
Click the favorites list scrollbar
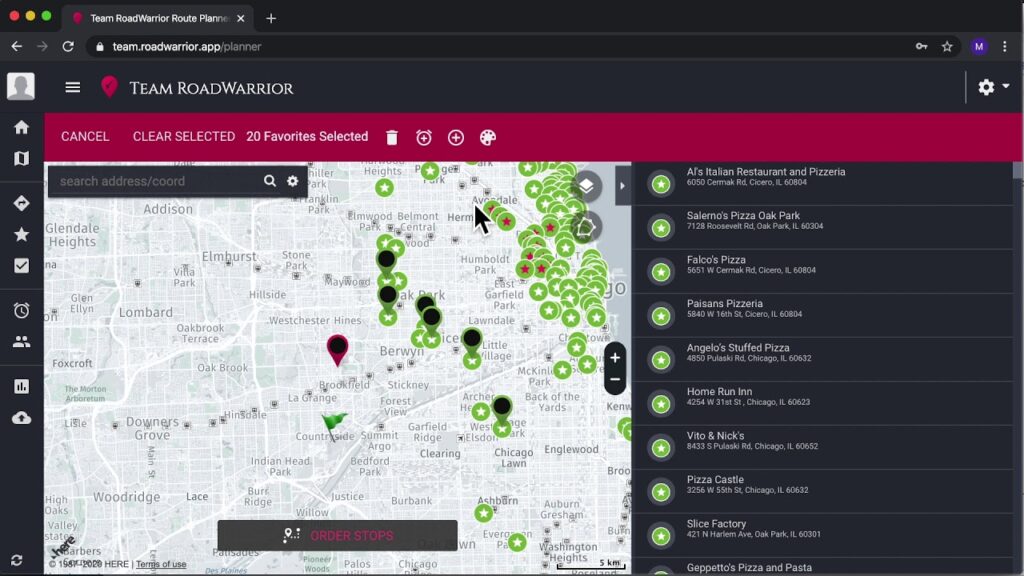(1018, 171)
